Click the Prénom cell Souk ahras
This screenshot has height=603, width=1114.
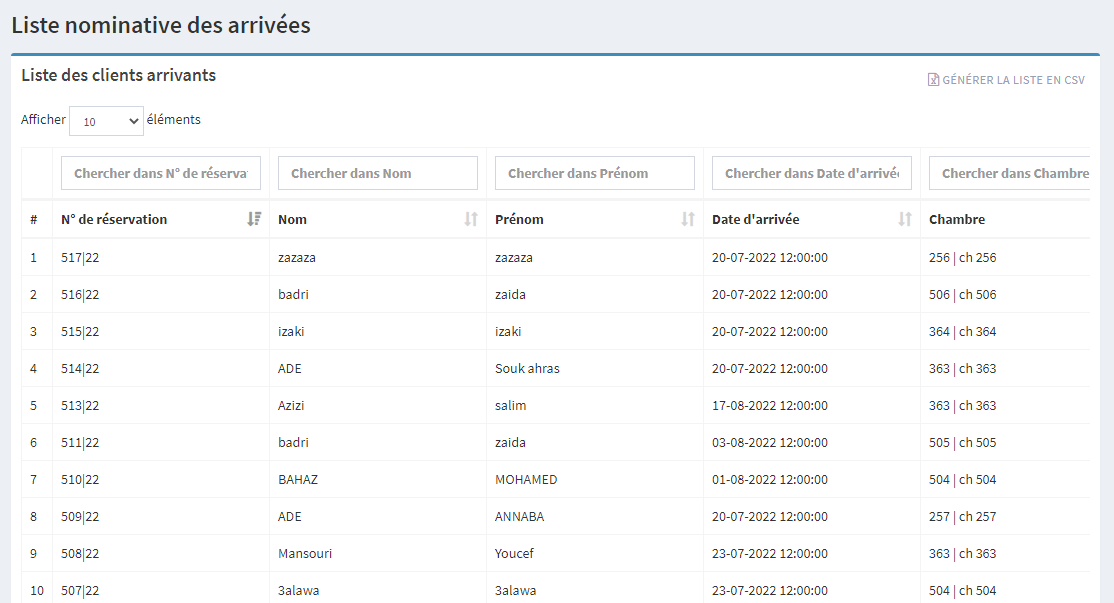pyautogui.click(x=527, y=368)
